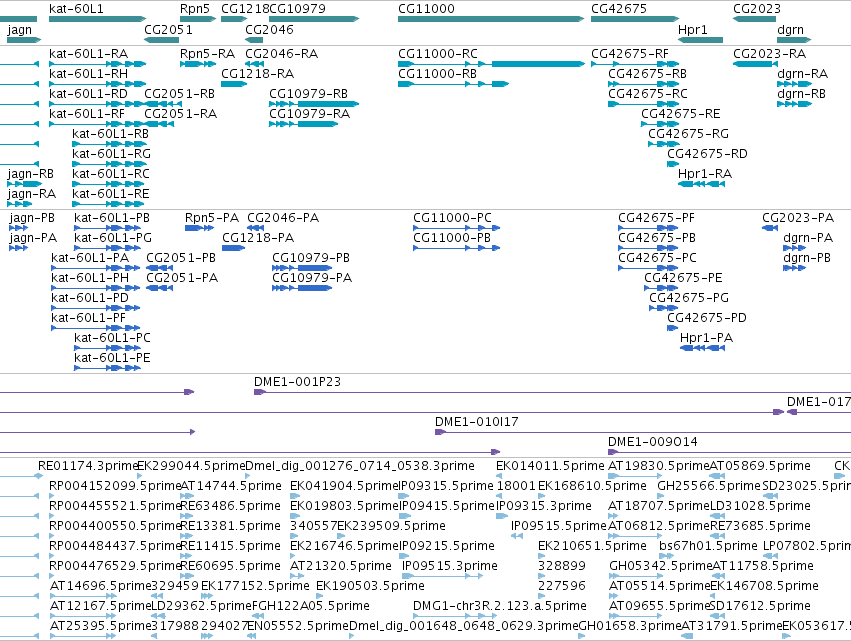Select protein CG1218-PA
This screenshot has height=641, width=851.
(x=233, y=248)
